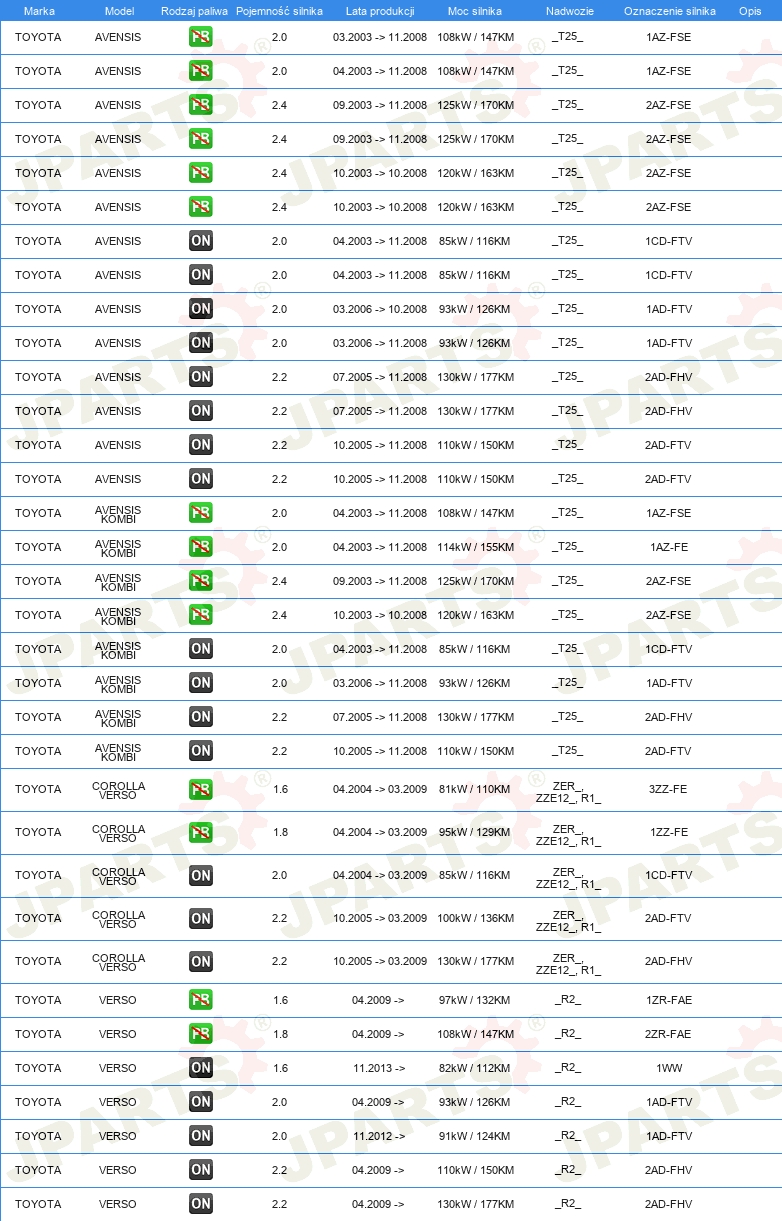
Task: Click diesel ON icon in Verso 91kW 11.2012 row
Action: tap(201, 1136)
